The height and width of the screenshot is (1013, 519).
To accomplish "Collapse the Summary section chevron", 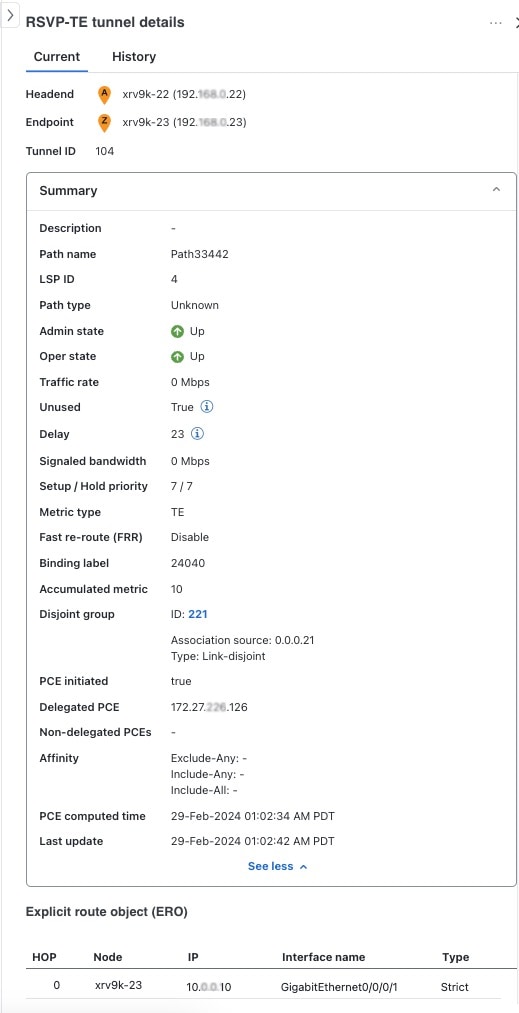I will (496, 190).
